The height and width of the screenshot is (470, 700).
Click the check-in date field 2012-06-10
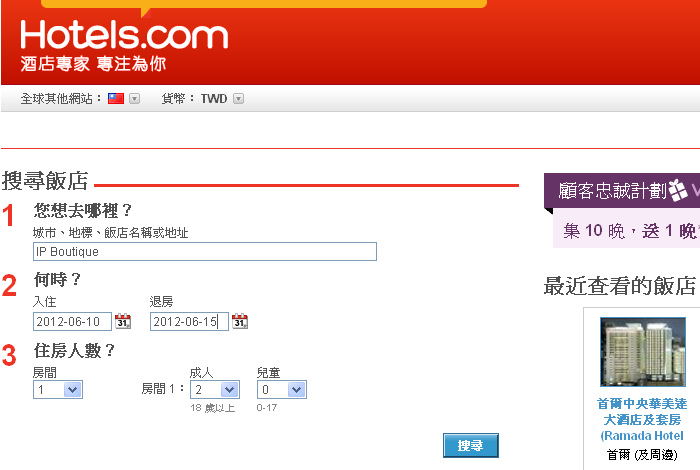point(72,321)
